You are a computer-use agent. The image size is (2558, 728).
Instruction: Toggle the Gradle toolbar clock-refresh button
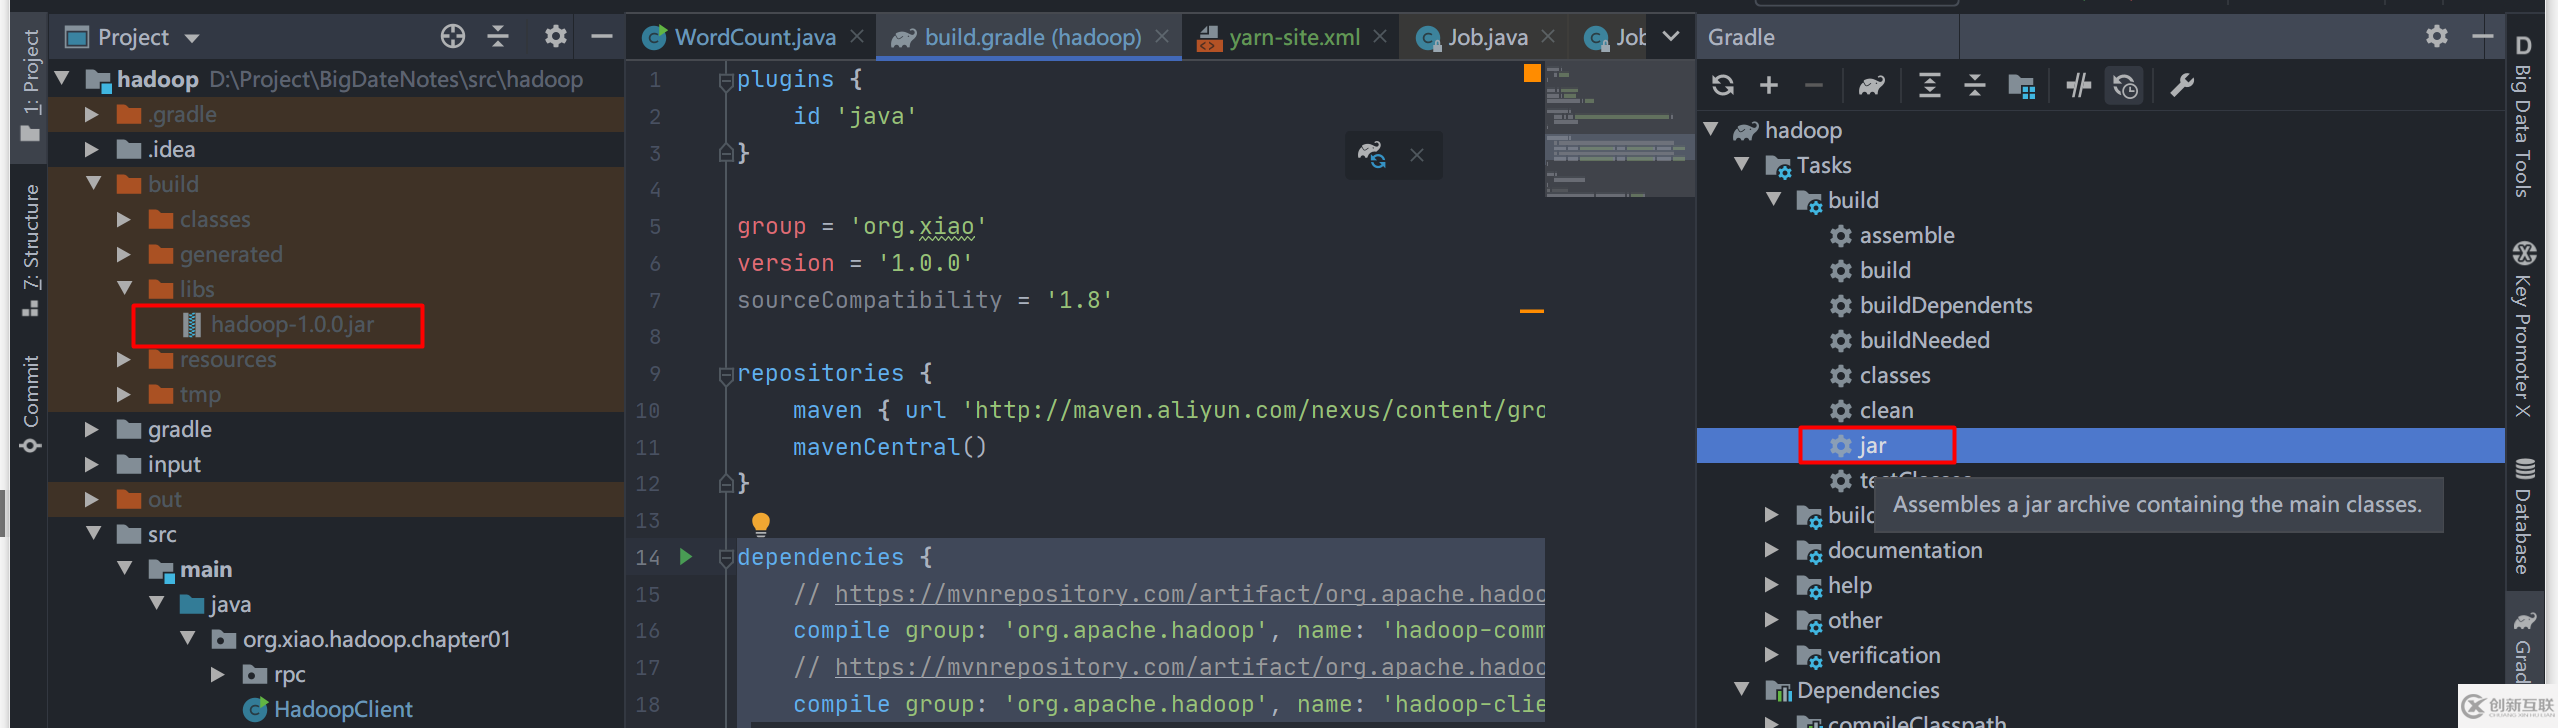coord(2125,86)
